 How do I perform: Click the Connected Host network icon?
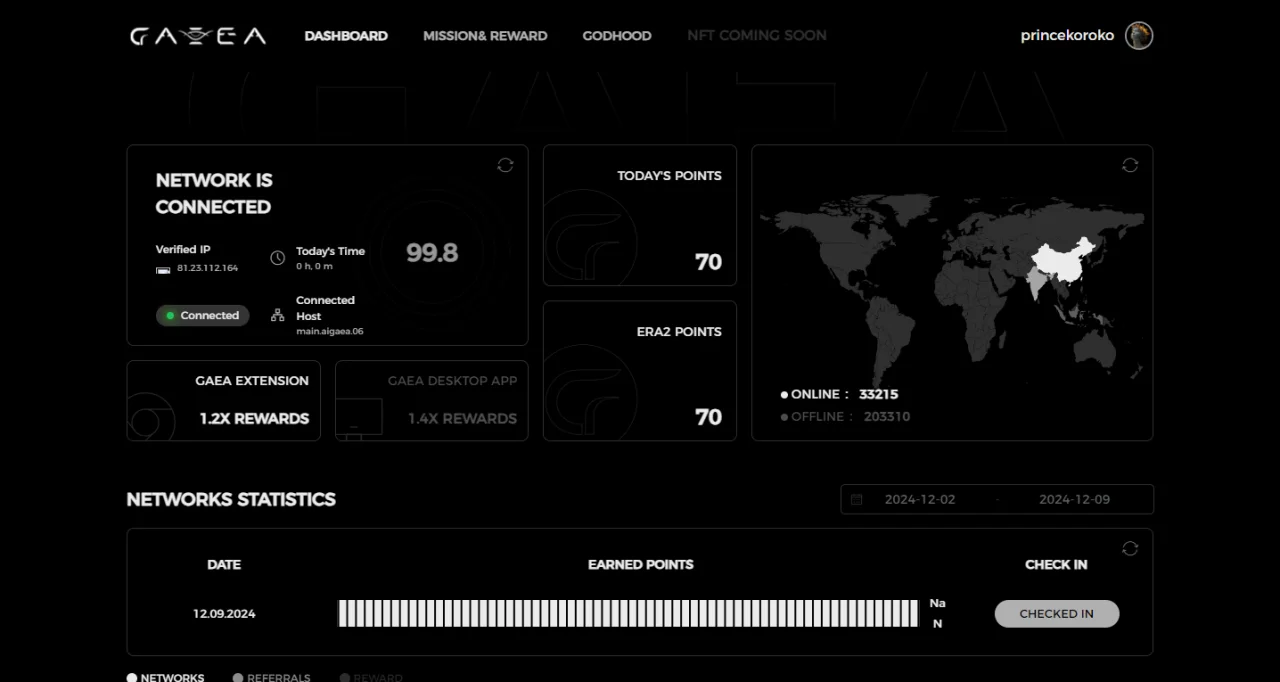278,315
